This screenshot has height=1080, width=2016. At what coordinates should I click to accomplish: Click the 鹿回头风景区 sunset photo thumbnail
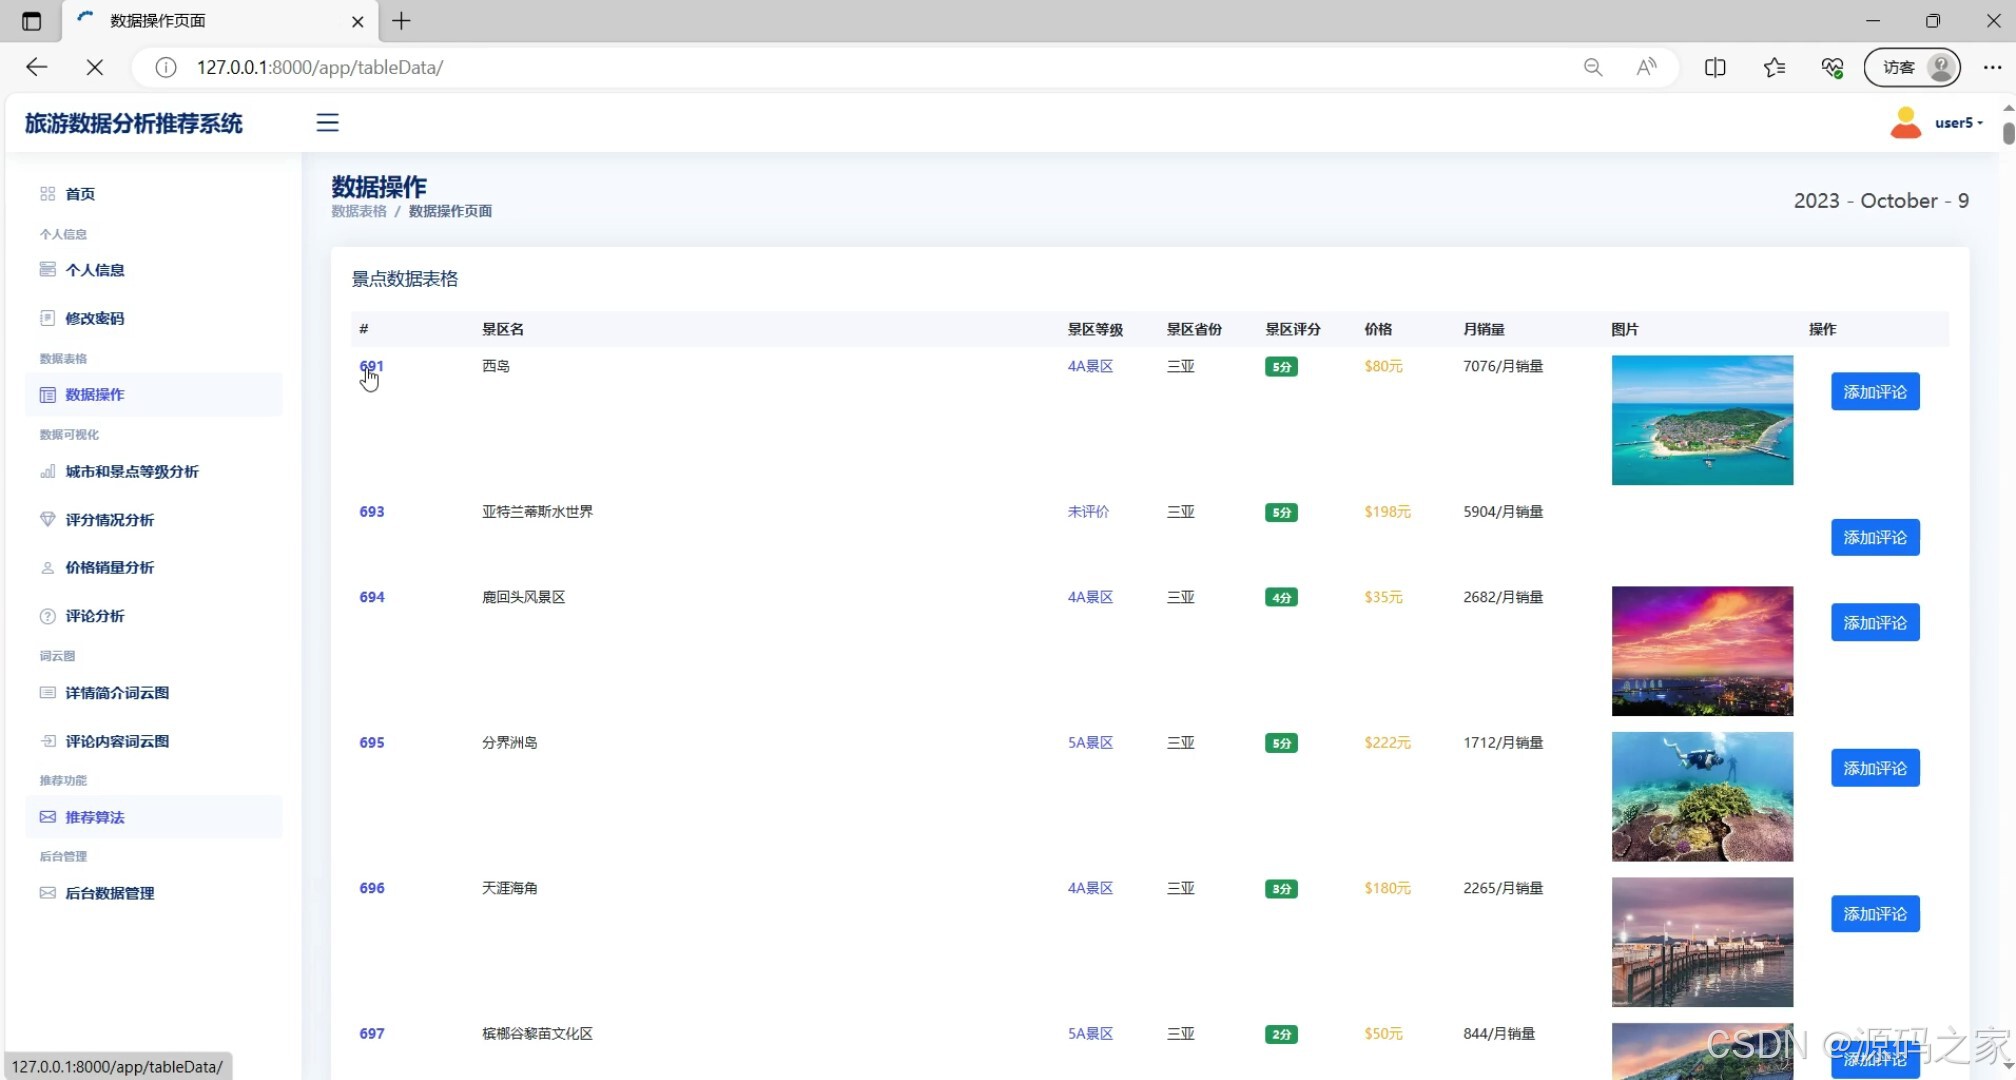click(x=1702, y=651)
